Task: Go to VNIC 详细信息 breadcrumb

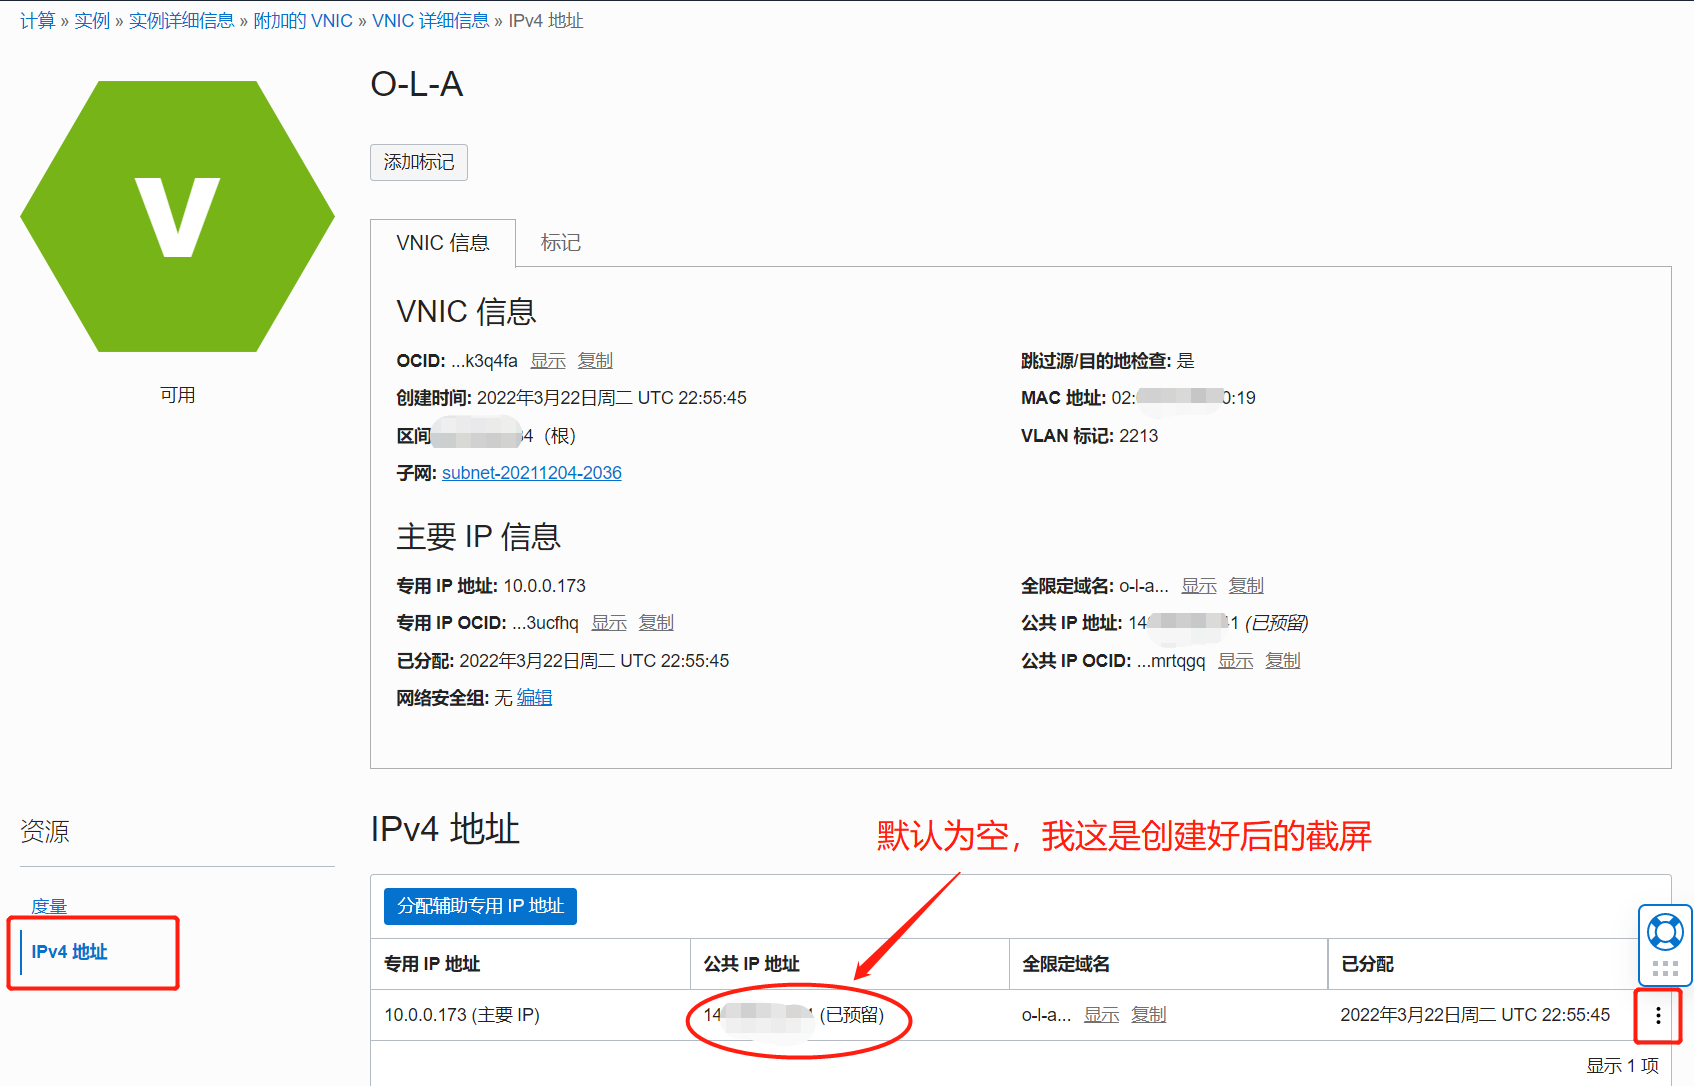Action: [430, 20]
